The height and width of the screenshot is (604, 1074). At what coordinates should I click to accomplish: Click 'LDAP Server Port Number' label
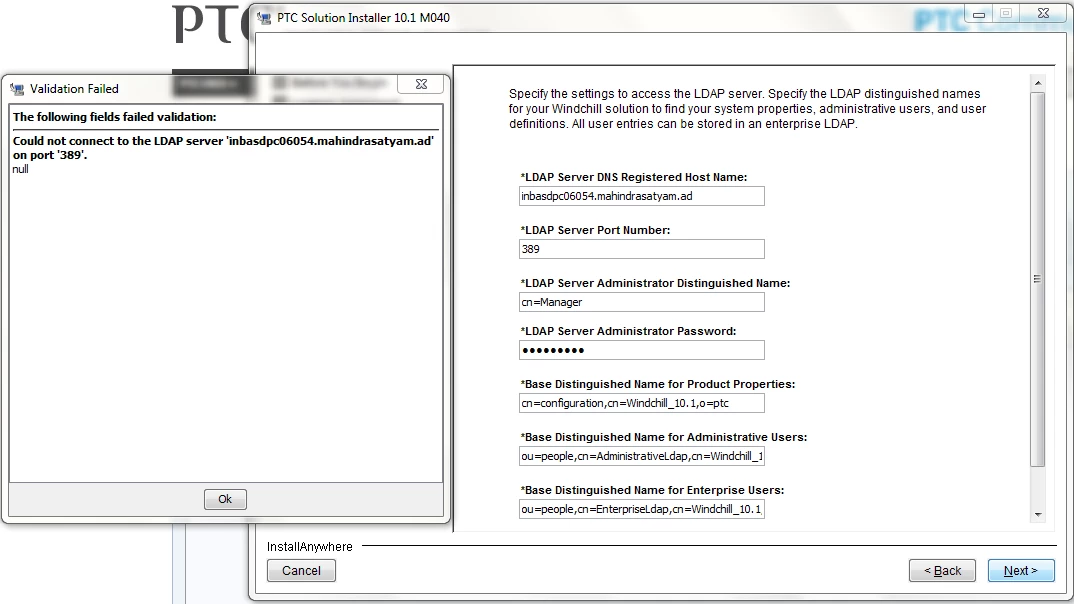(x=595, y=230)
